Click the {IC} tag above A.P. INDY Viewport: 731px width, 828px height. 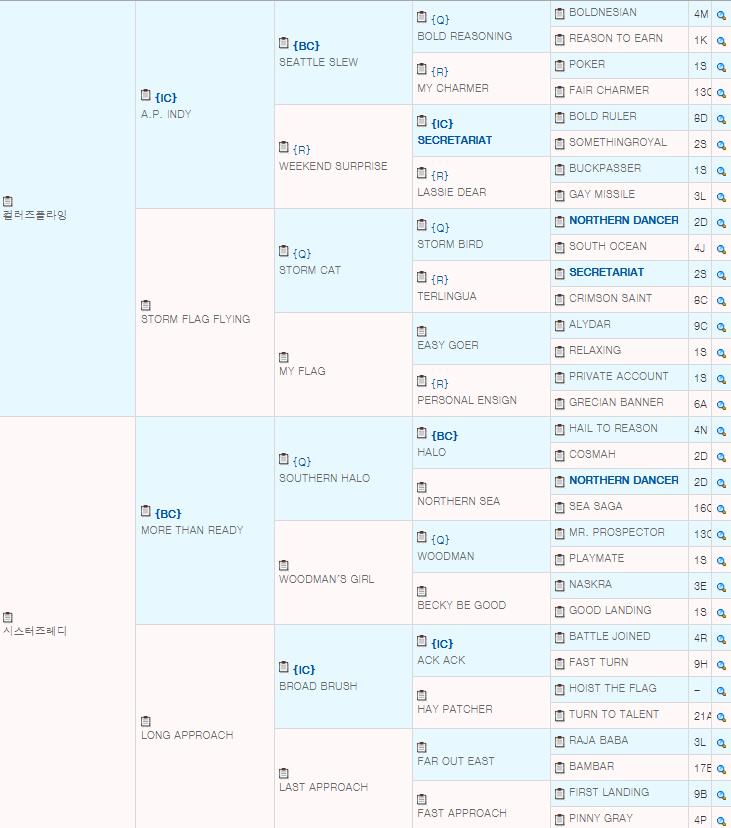(166, 98)
